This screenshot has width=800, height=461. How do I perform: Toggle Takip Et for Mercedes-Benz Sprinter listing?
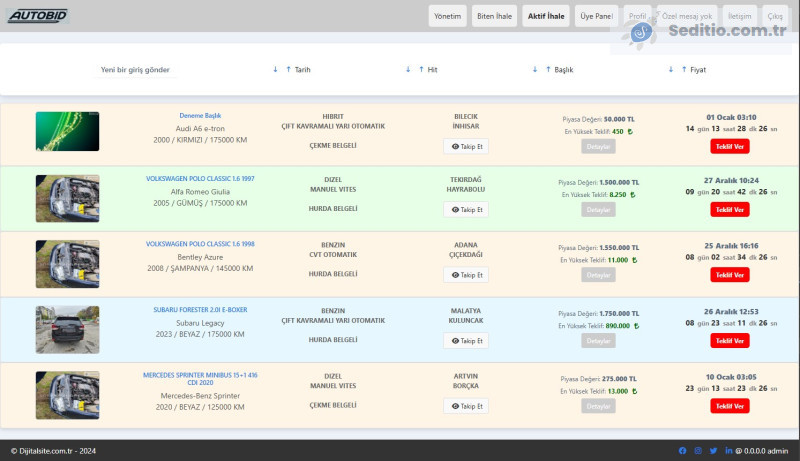click(466, 406)
